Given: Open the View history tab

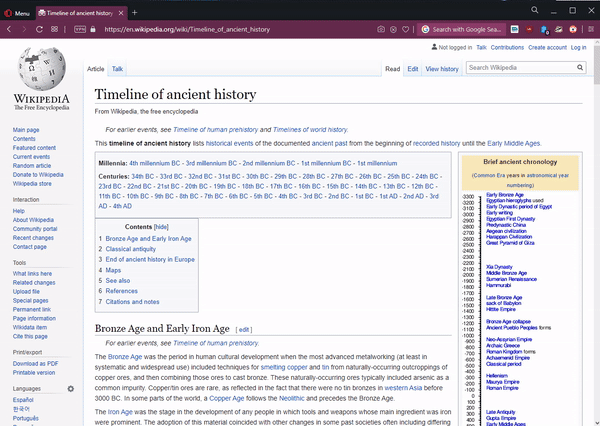Looking at the screenshot, I should point(442,69).
